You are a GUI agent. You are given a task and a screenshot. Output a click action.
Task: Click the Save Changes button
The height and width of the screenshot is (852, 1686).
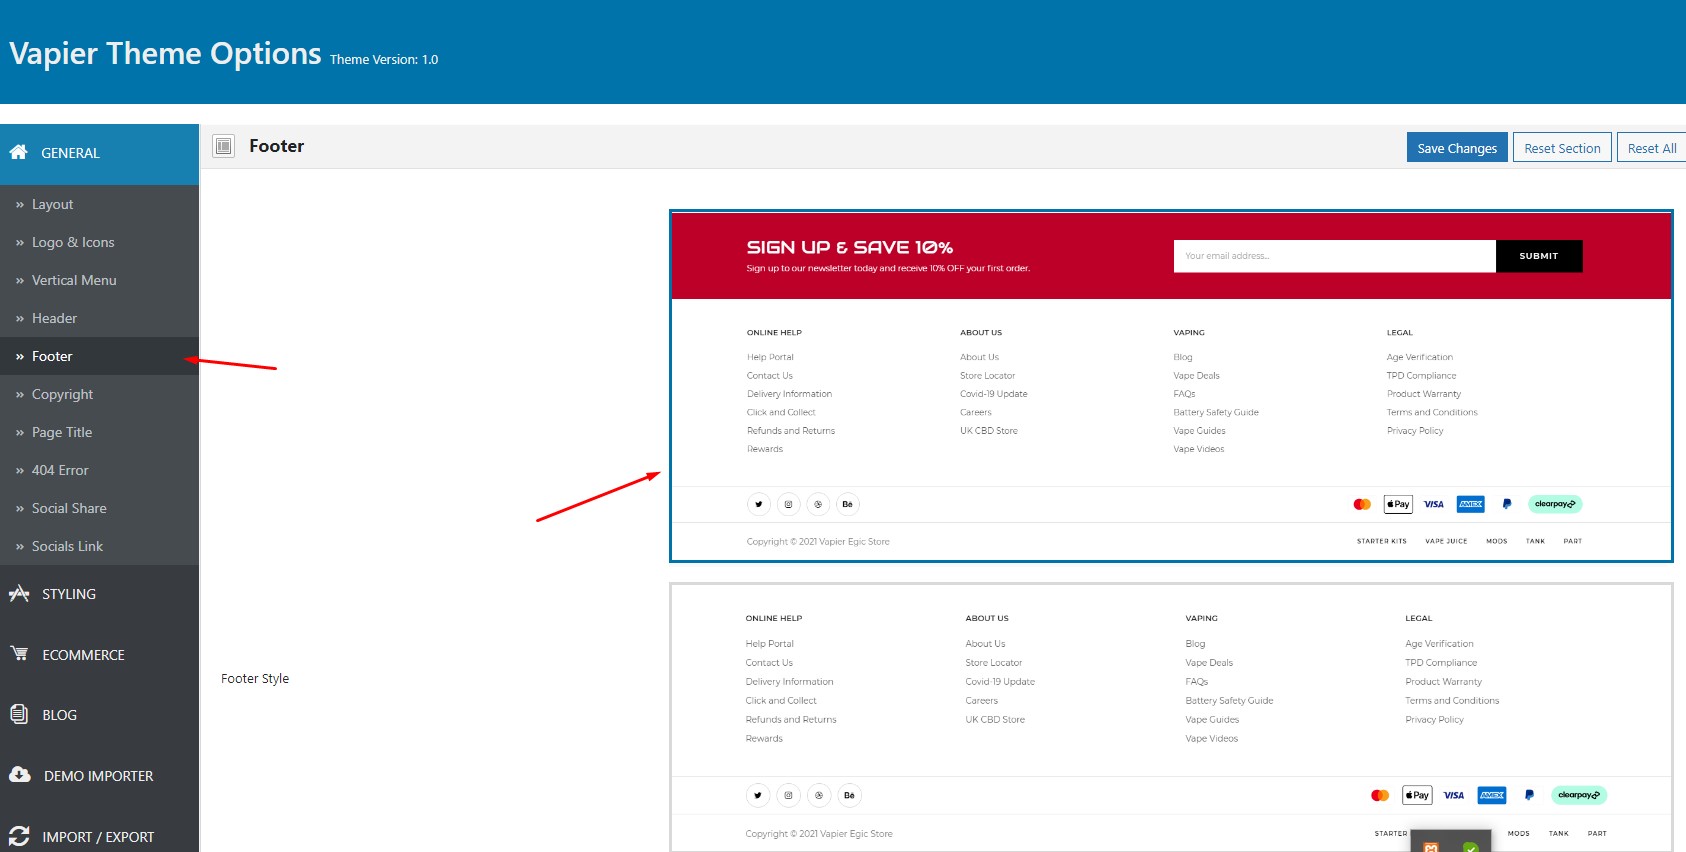[1457, 148]
